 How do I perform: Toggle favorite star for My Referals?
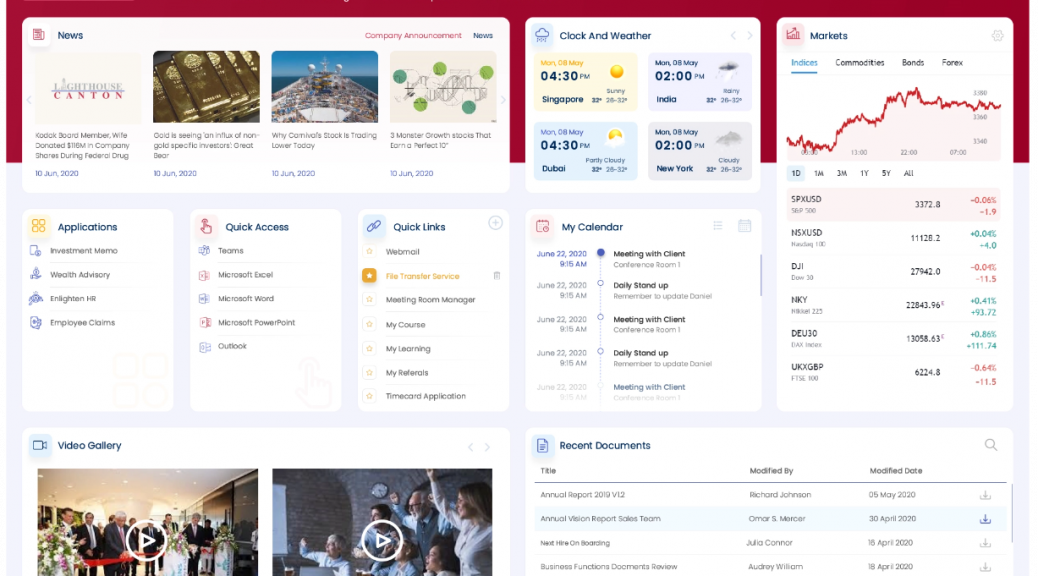[369, 372]
